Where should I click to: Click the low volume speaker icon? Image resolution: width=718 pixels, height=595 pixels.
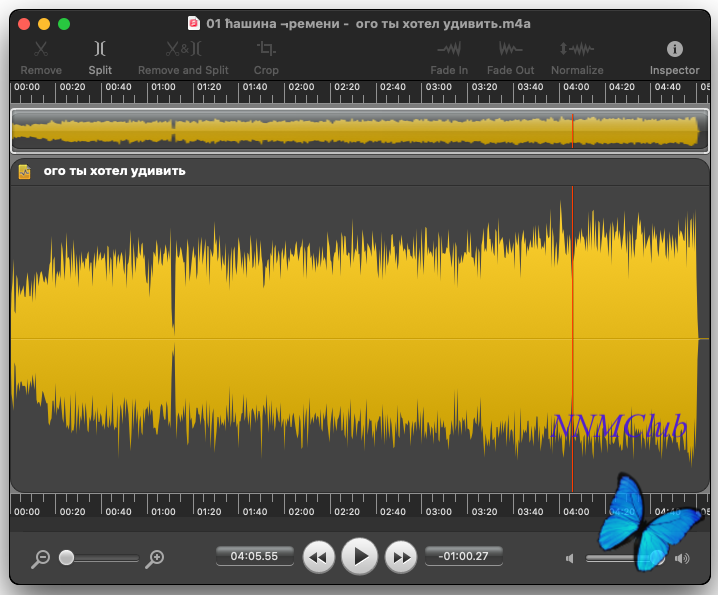570,558
